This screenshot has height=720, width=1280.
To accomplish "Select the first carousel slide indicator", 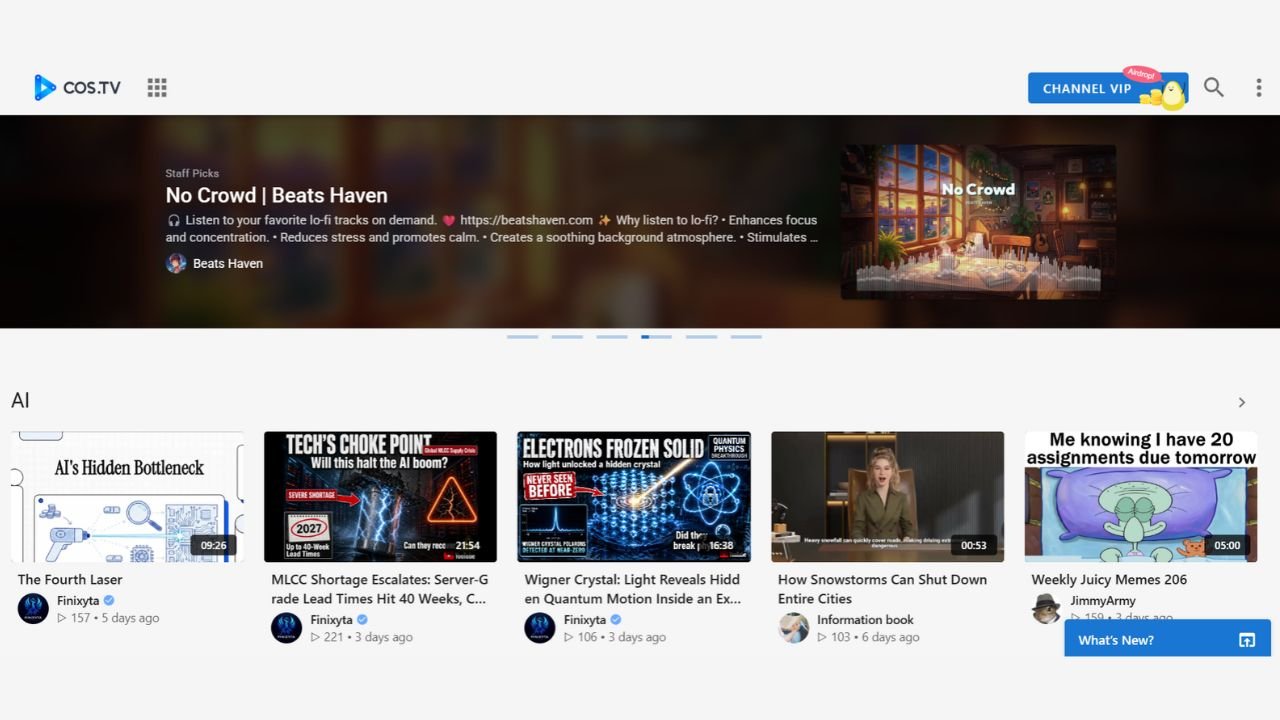I will [522, 337].
